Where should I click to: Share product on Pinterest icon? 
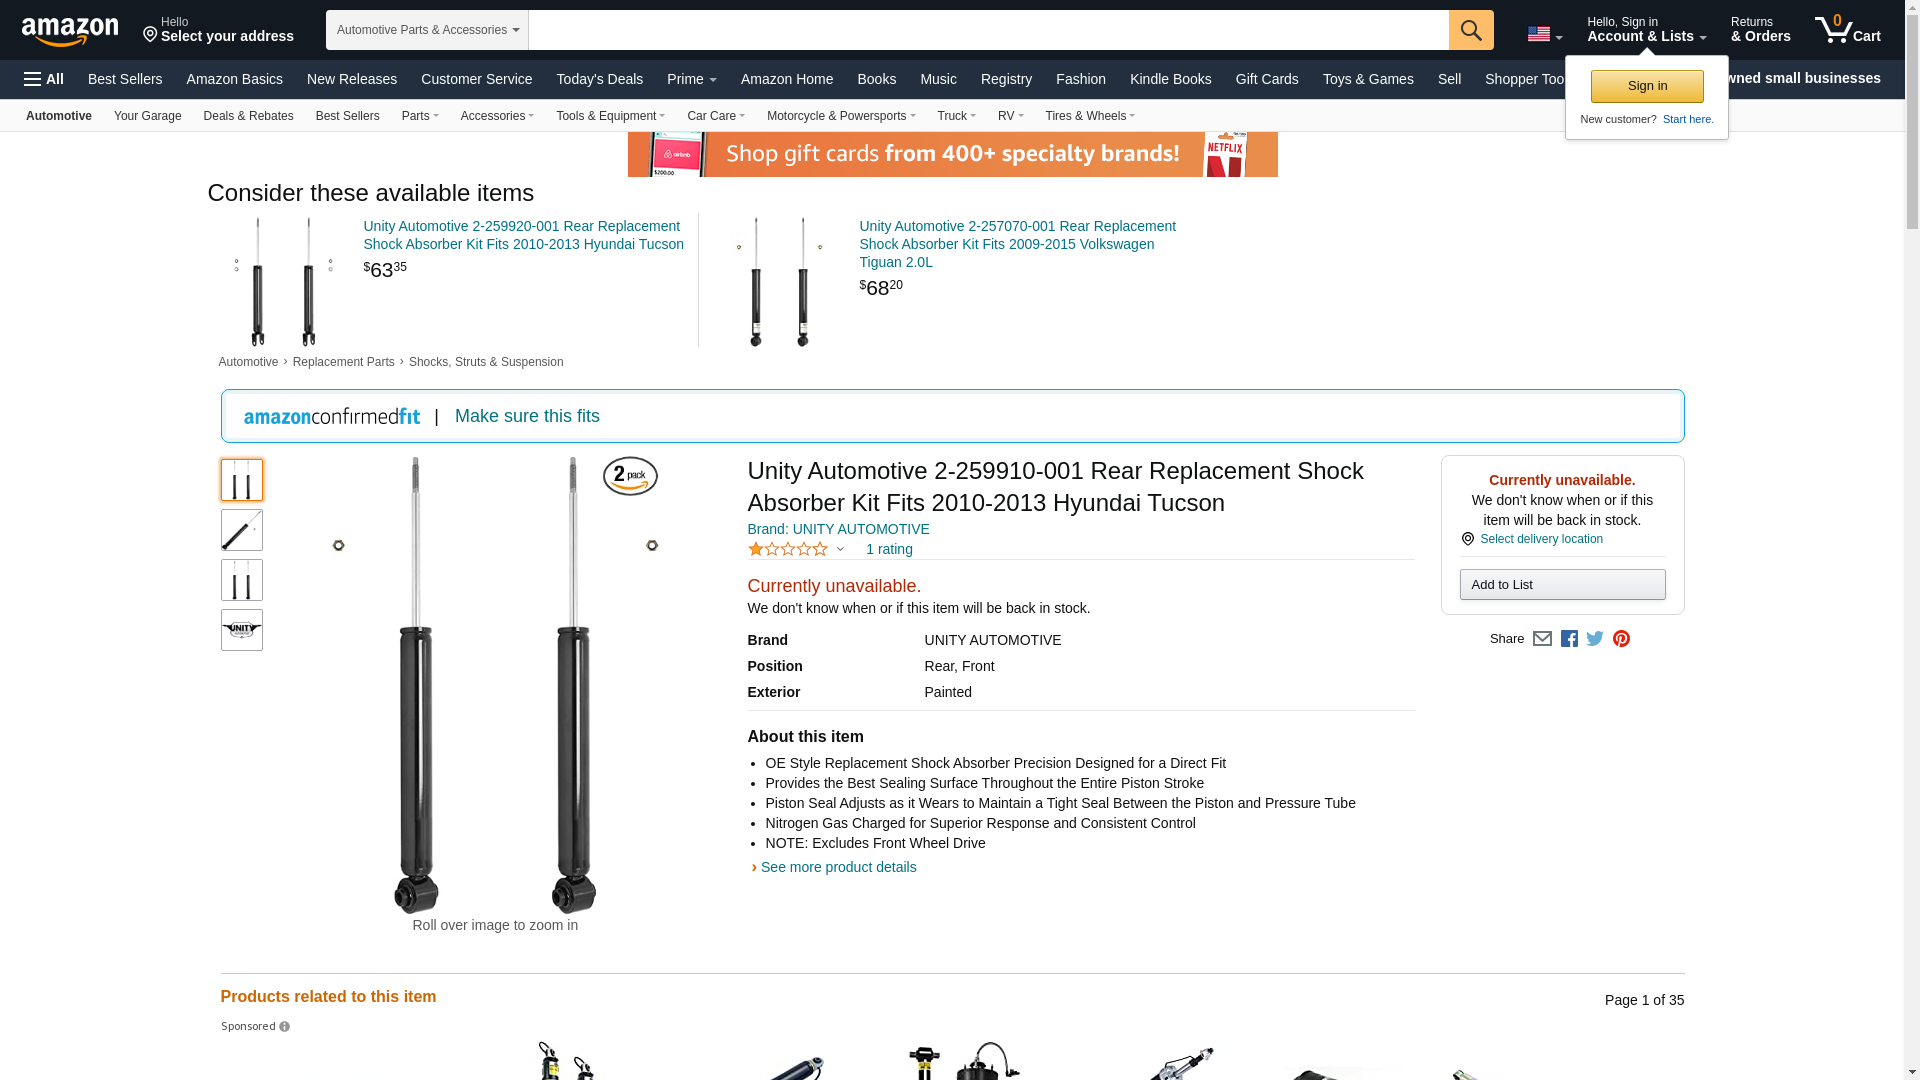1621,638
